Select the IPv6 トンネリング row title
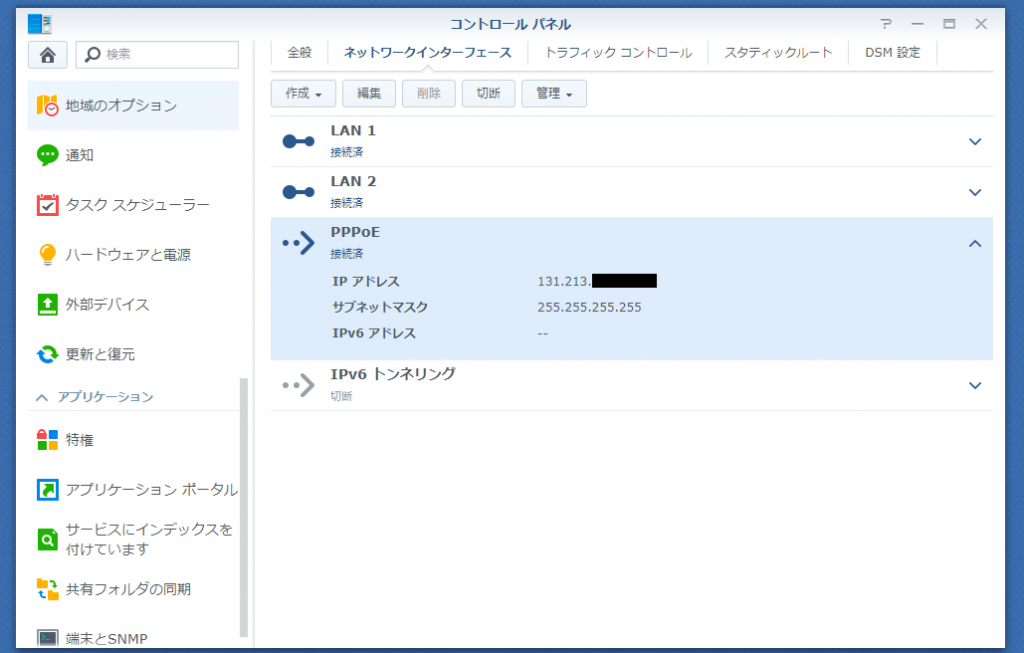Viewport: 1024px width, 653px height. [x=392, y=374]
